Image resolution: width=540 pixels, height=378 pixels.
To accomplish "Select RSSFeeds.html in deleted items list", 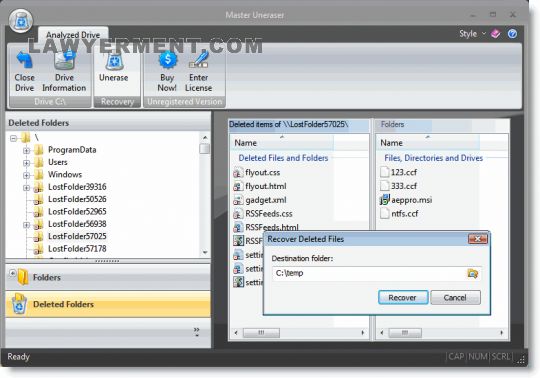I will pyautogui.click(x=272, y=227).
